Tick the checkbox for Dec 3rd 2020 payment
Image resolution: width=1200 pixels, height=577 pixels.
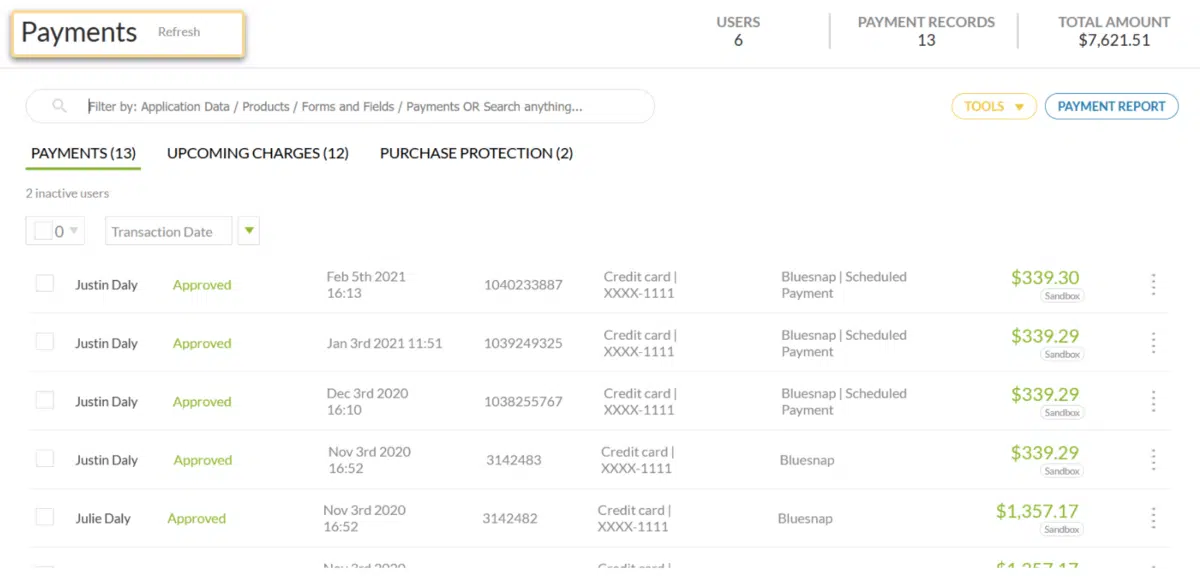[45, 400]
